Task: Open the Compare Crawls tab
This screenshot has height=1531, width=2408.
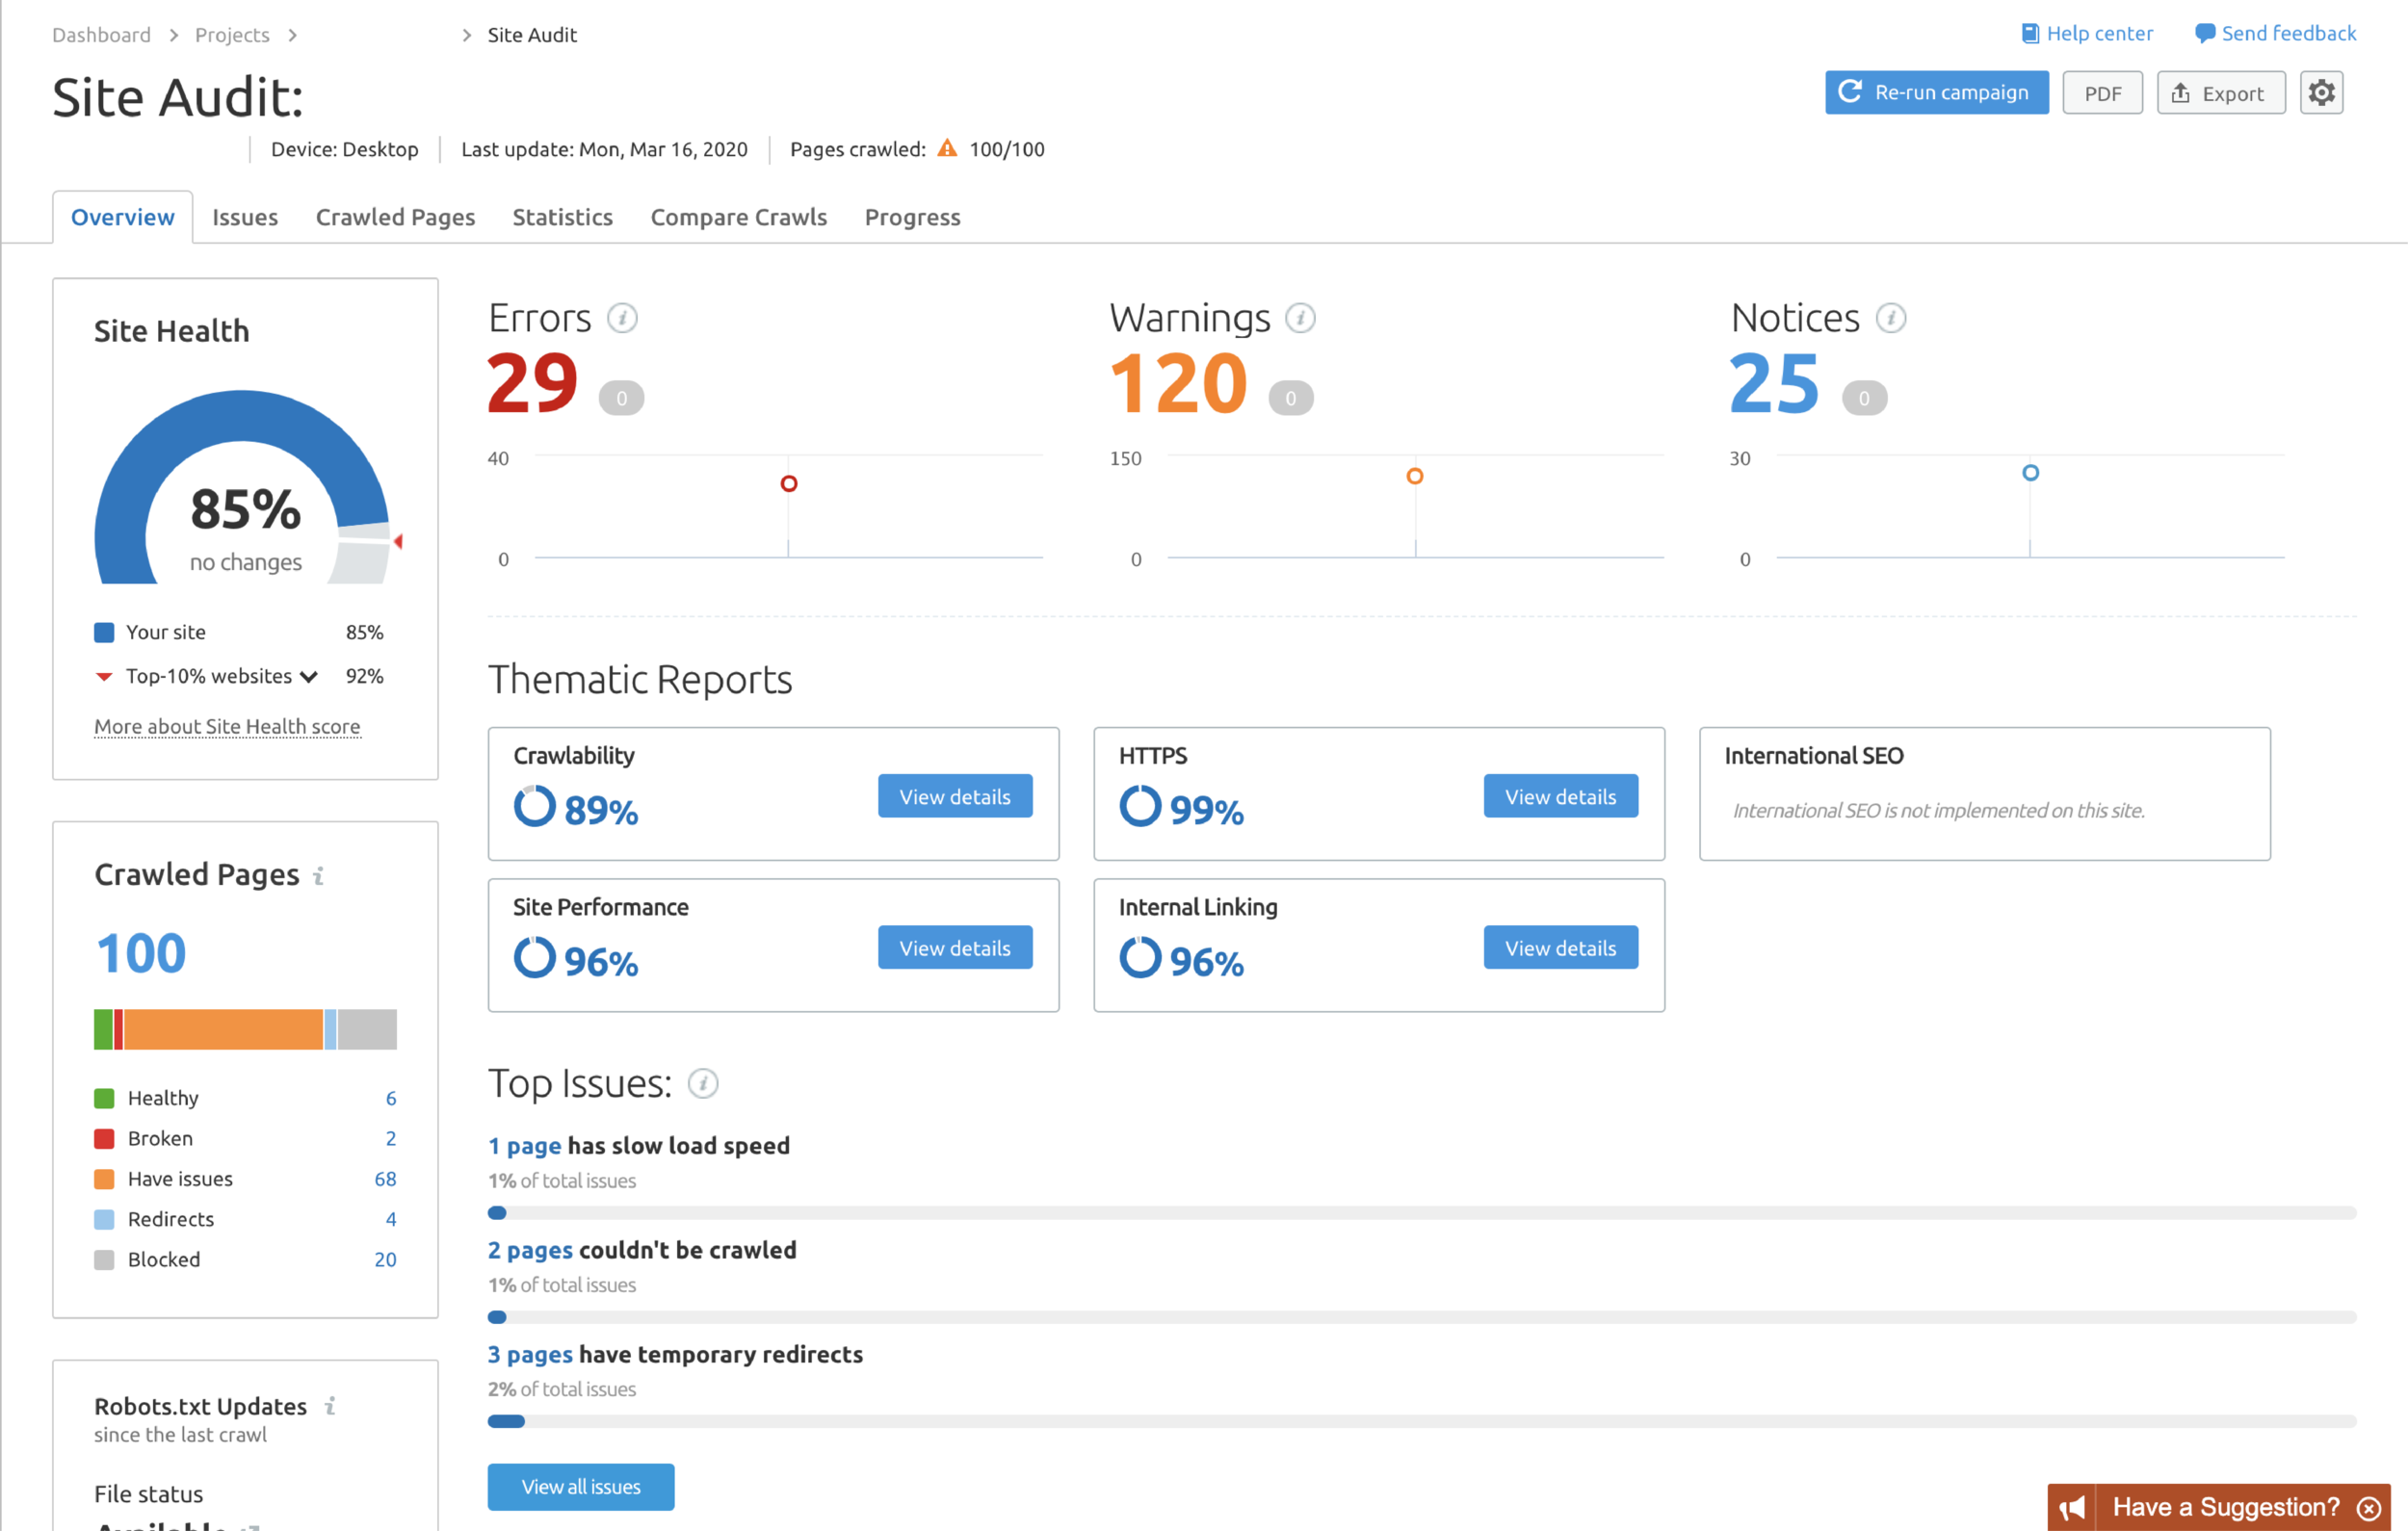Action: pyautogui.click(x=738, y=217)
